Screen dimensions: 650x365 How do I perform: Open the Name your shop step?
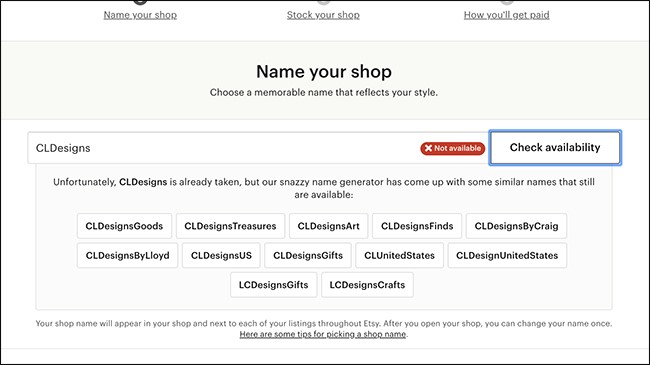pyautogui.click(x=140, y=15)
